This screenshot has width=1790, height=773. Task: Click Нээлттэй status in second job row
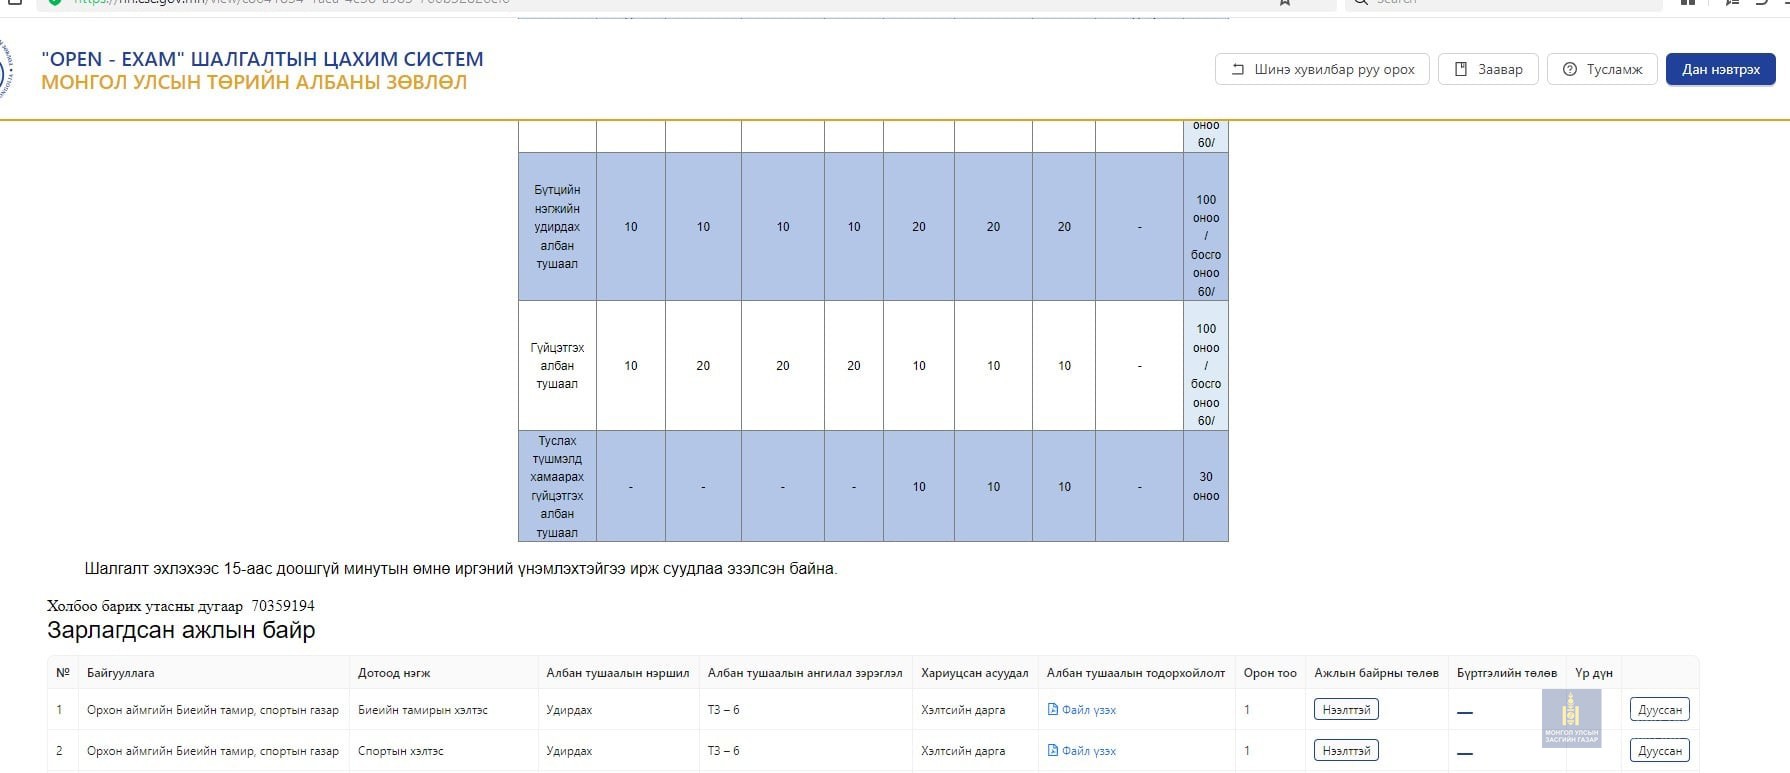[1345, 750]
